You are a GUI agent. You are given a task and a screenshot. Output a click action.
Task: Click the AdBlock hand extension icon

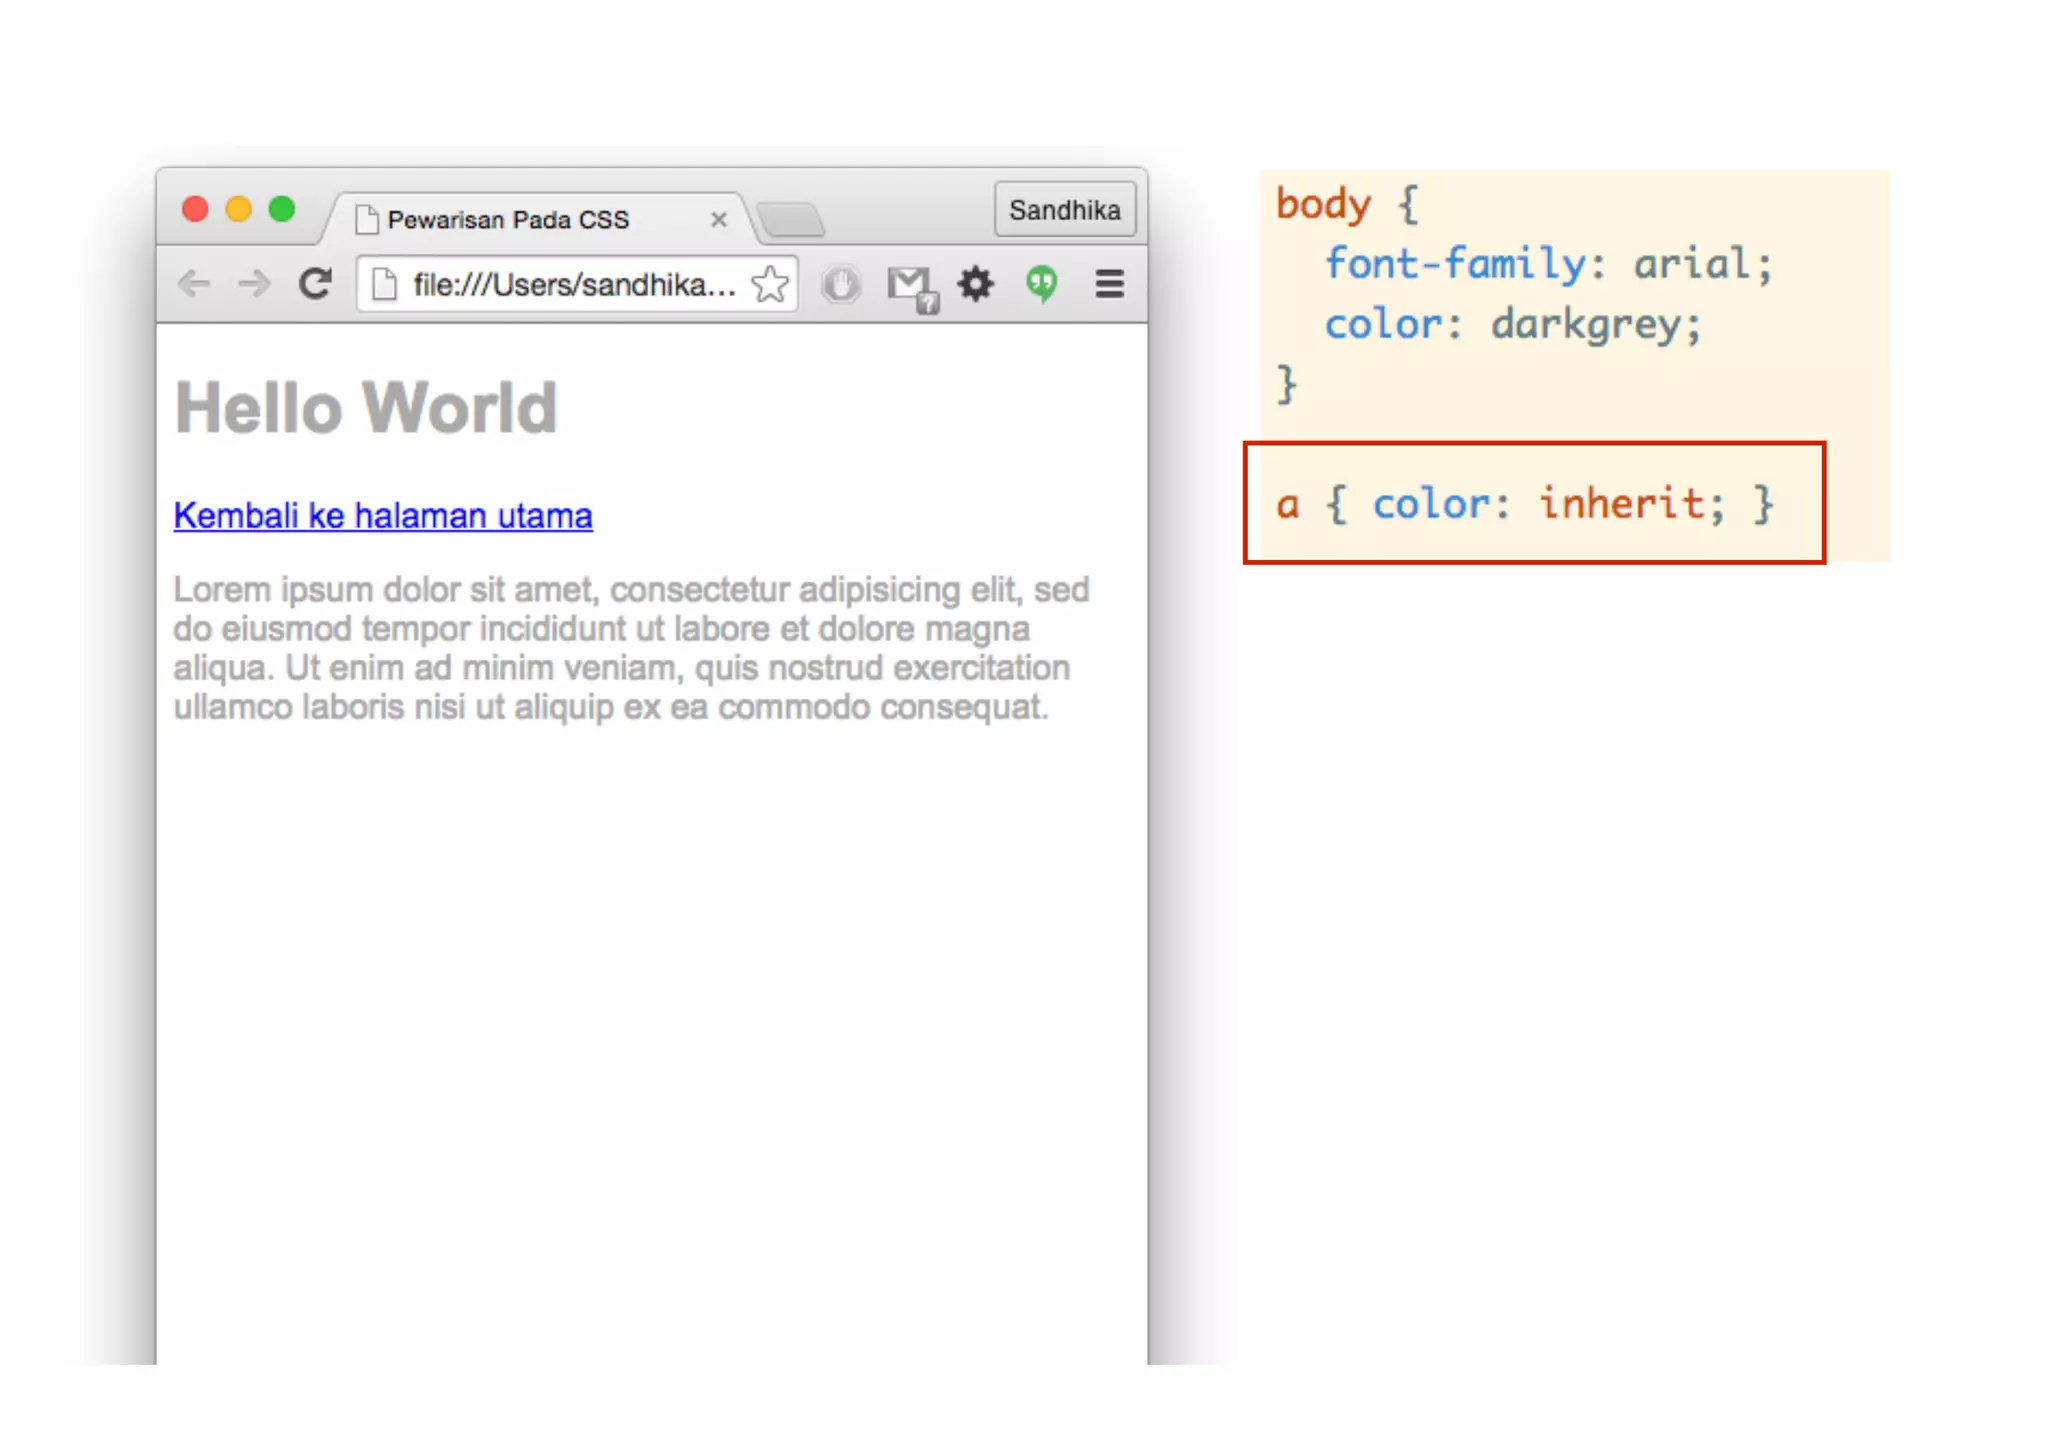coord(841,285)
